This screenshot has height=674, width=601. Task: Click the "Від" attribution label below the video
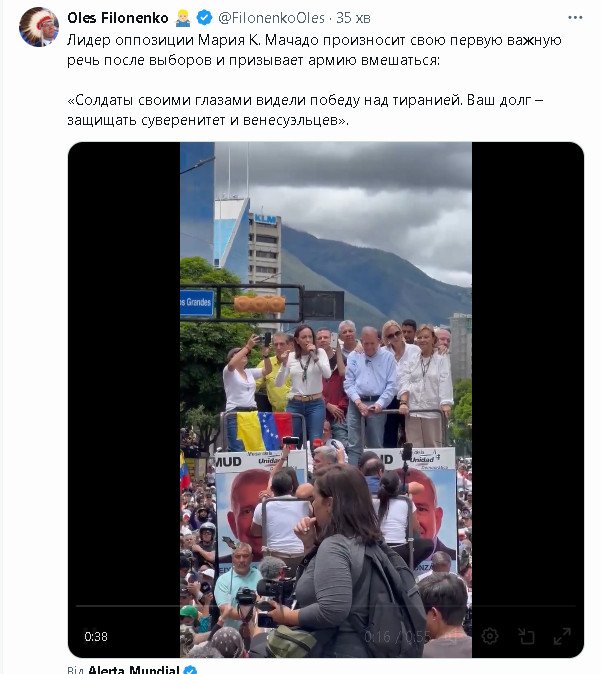(75, 670)
